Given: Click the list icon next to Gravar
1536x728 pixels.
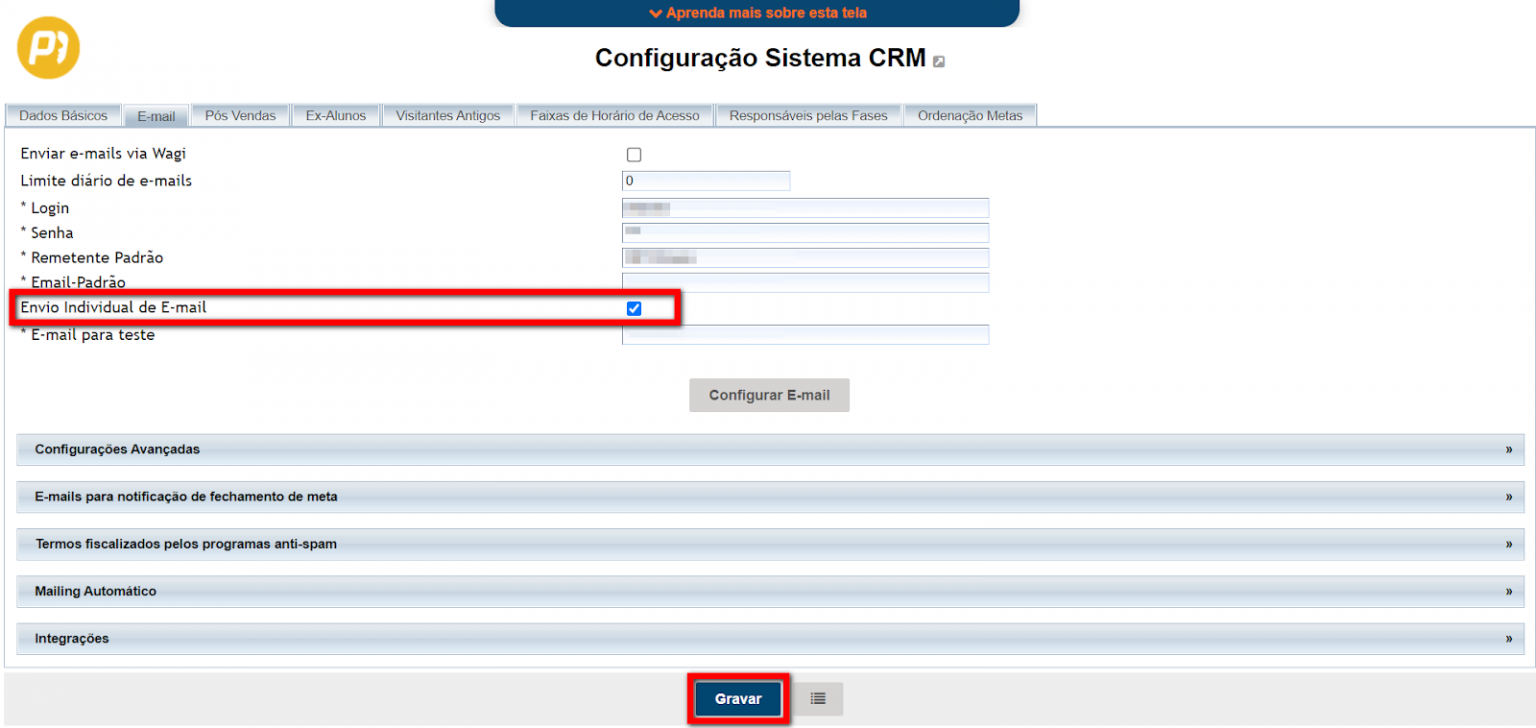Looking at the screenshot, I should 818,699.
